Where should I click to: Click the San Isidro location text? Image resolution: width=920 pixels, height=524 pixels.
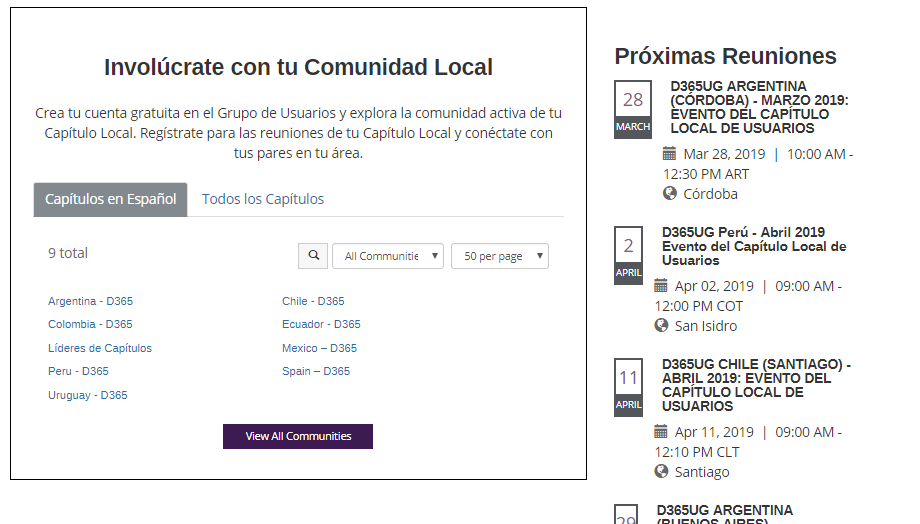click(706, 326)
